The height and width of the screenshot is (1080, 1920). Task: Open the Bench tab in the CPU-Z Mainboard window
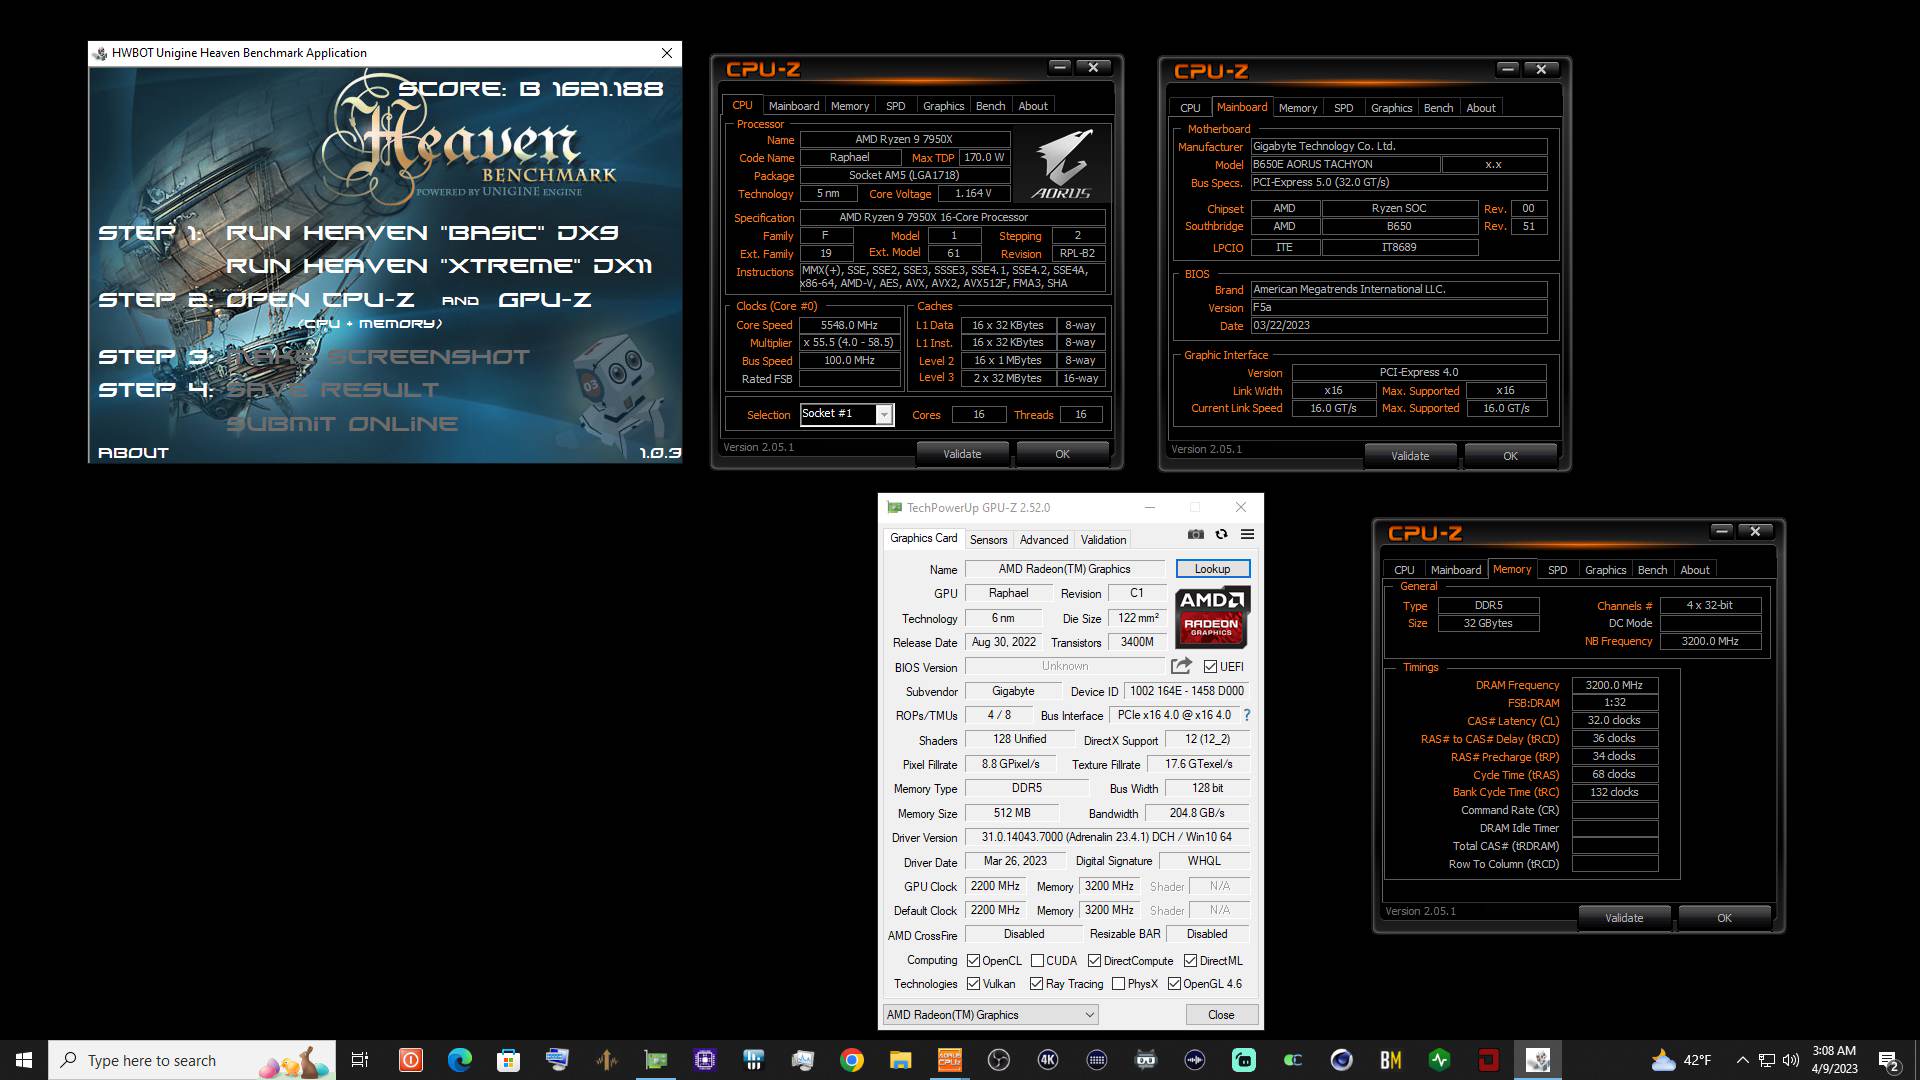coord(1438,108)
